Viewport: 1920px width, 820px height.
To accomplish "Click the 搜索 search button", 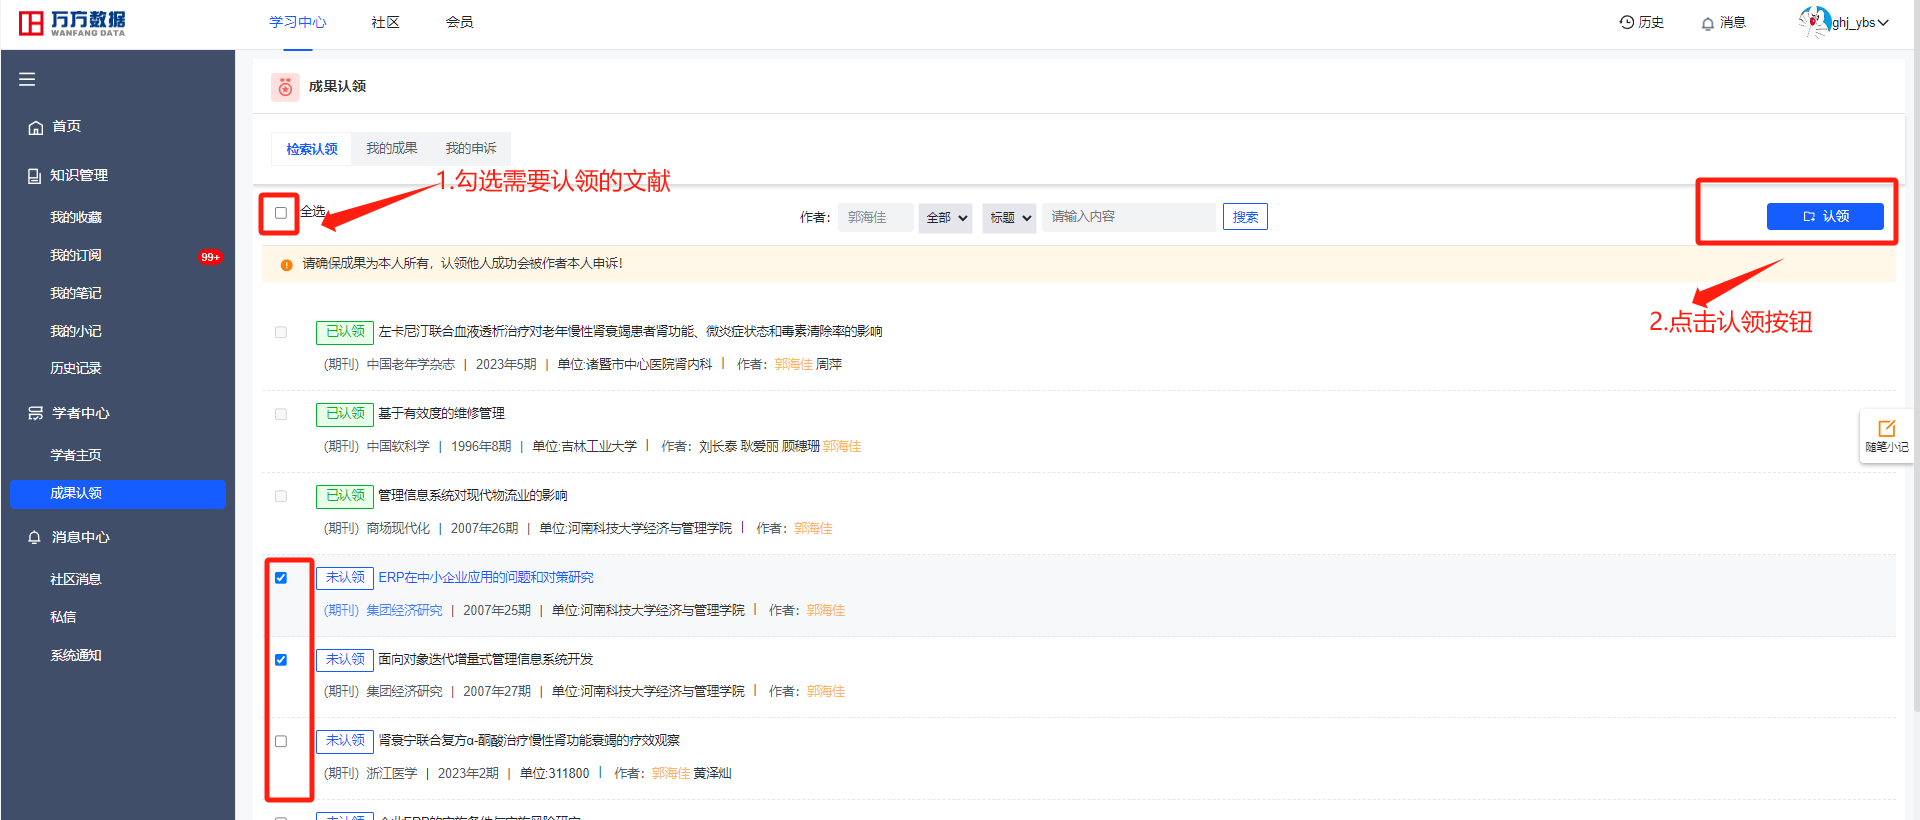I will coord(1245,217).
